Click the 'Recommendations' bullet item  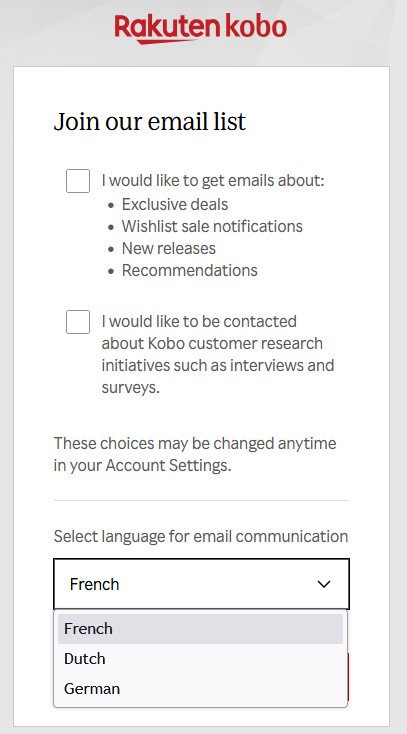point(190,271)
